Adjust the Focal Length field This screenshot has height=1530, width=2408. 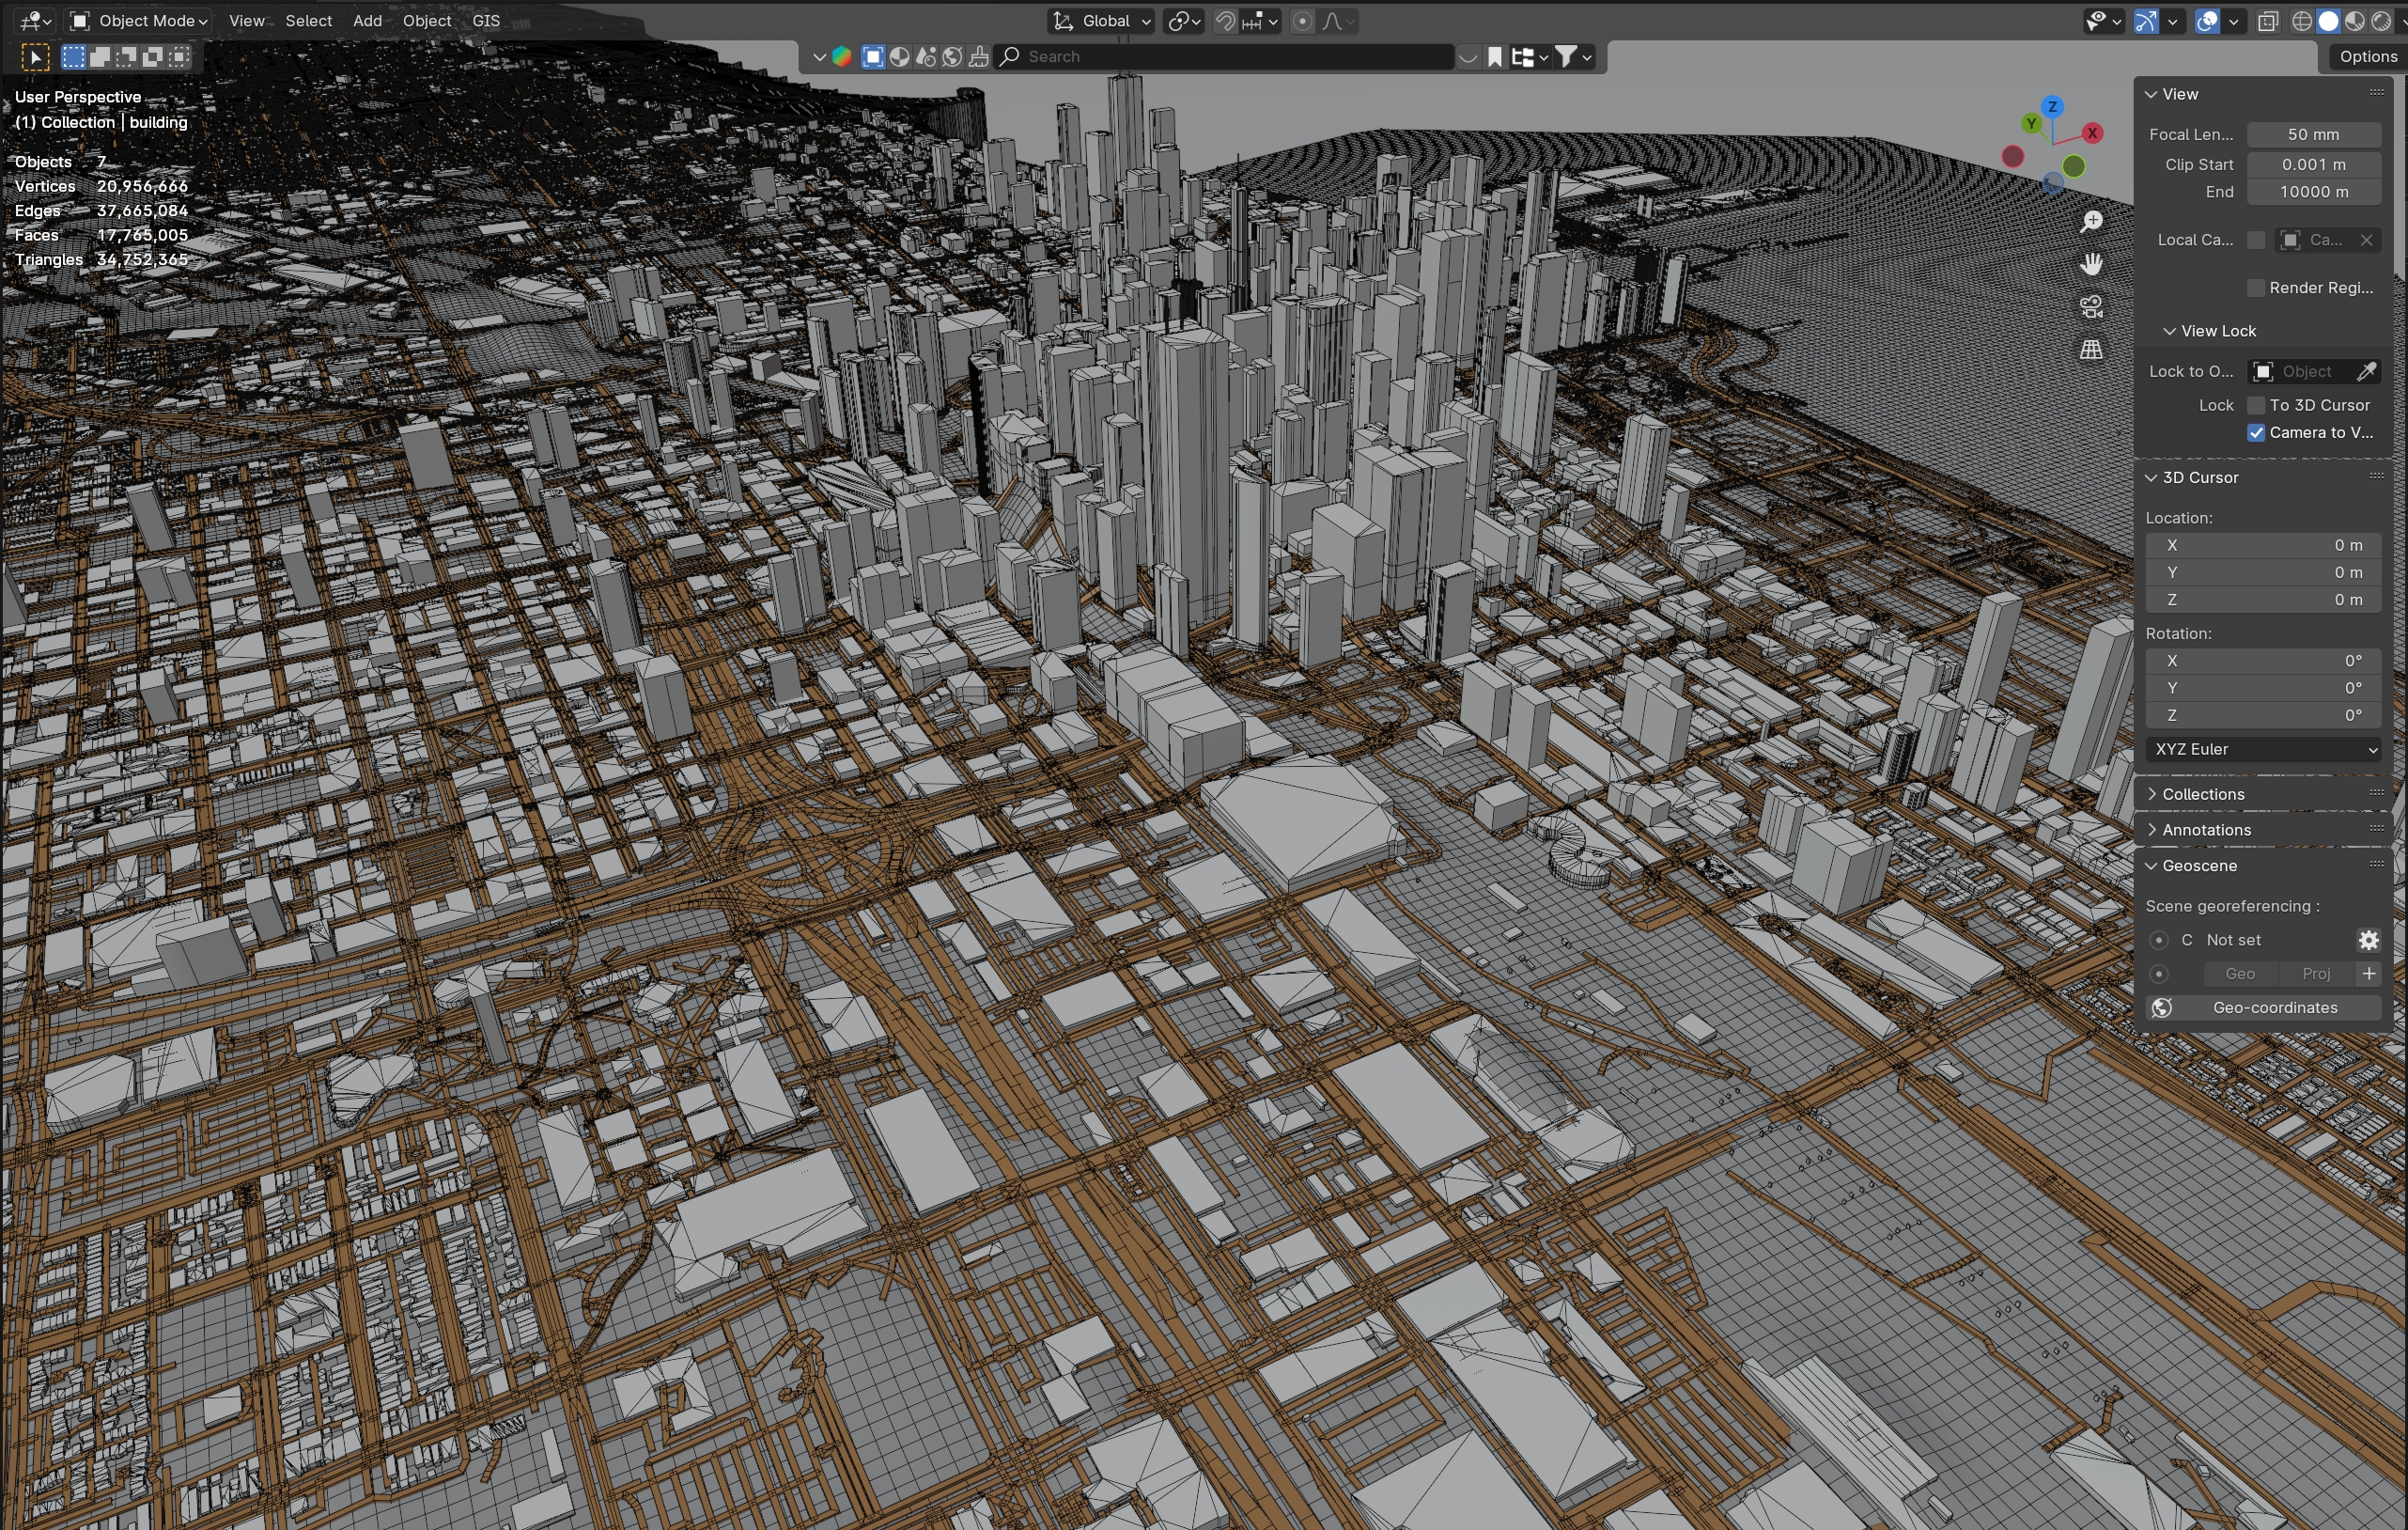pos(2313,134)
